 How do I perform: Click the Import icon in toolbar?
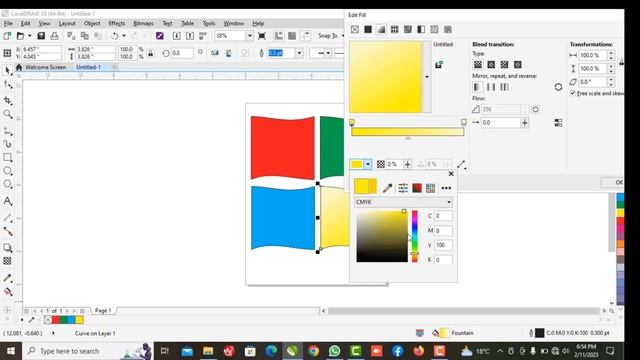177,36
